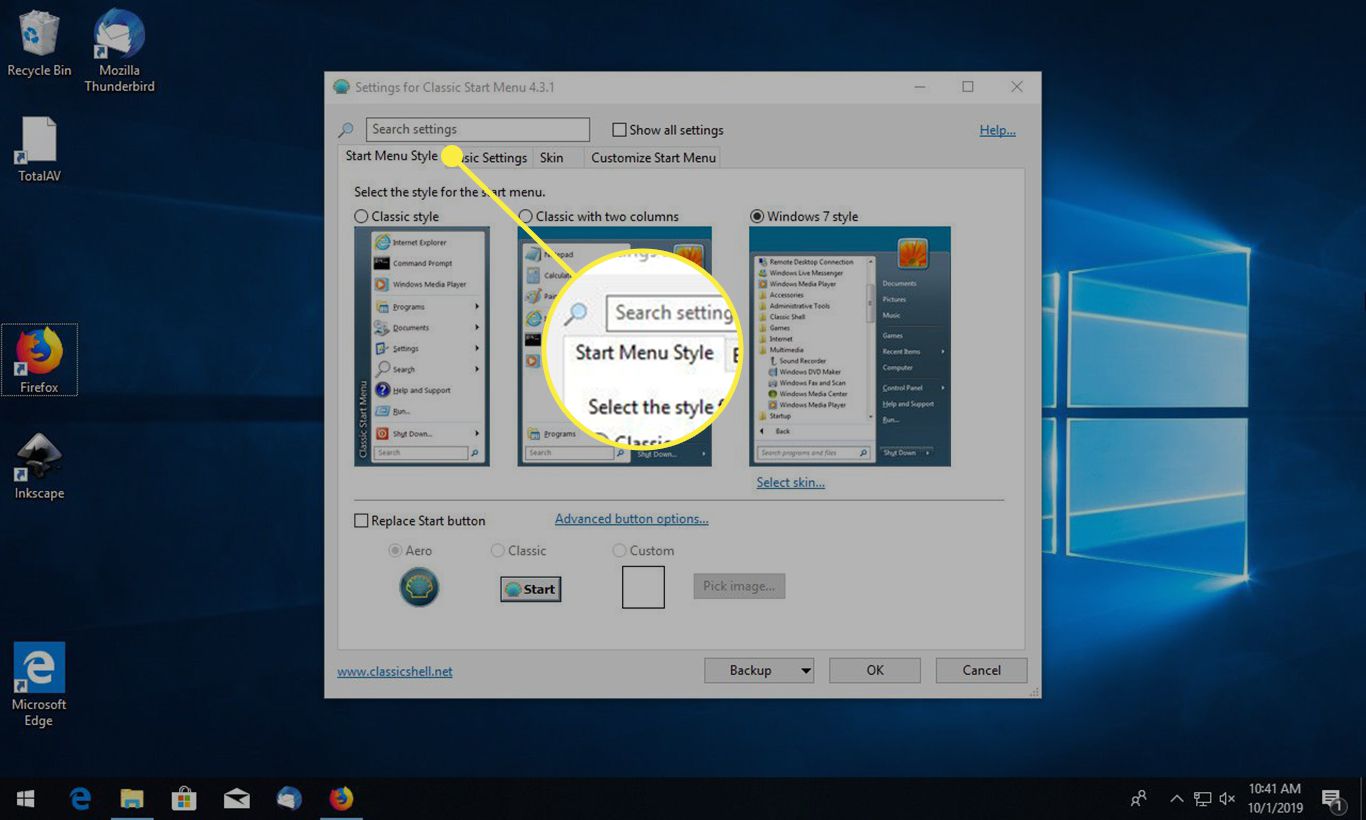Close the Classic Start Menu settings window

pos(1017,87)
